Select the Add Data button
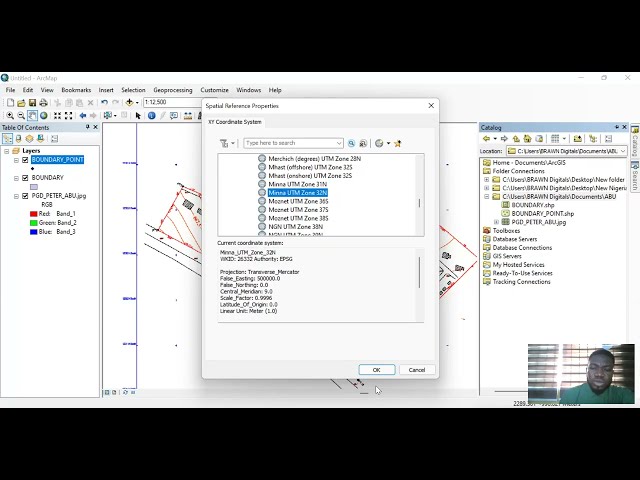Image resolution: width=640 pixels, height=480 pixels. click(x=129, y=102)
